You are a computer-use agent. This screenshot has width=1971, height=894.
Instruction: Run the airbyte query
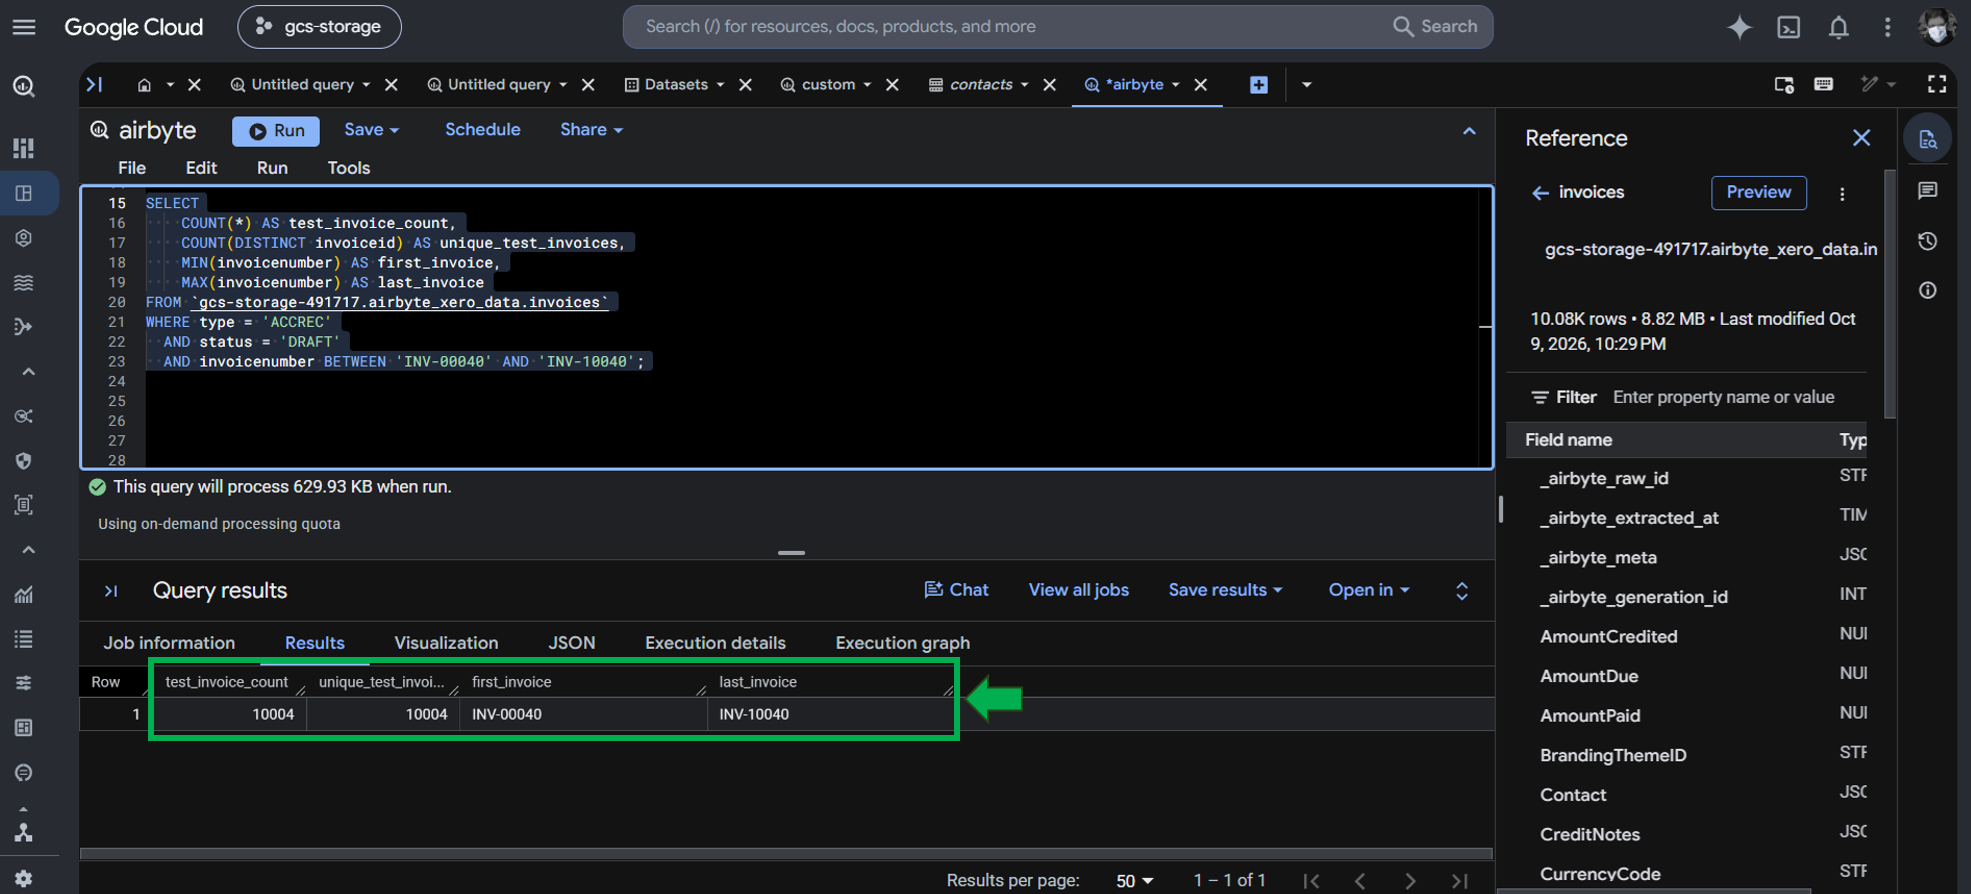(276, 131)
